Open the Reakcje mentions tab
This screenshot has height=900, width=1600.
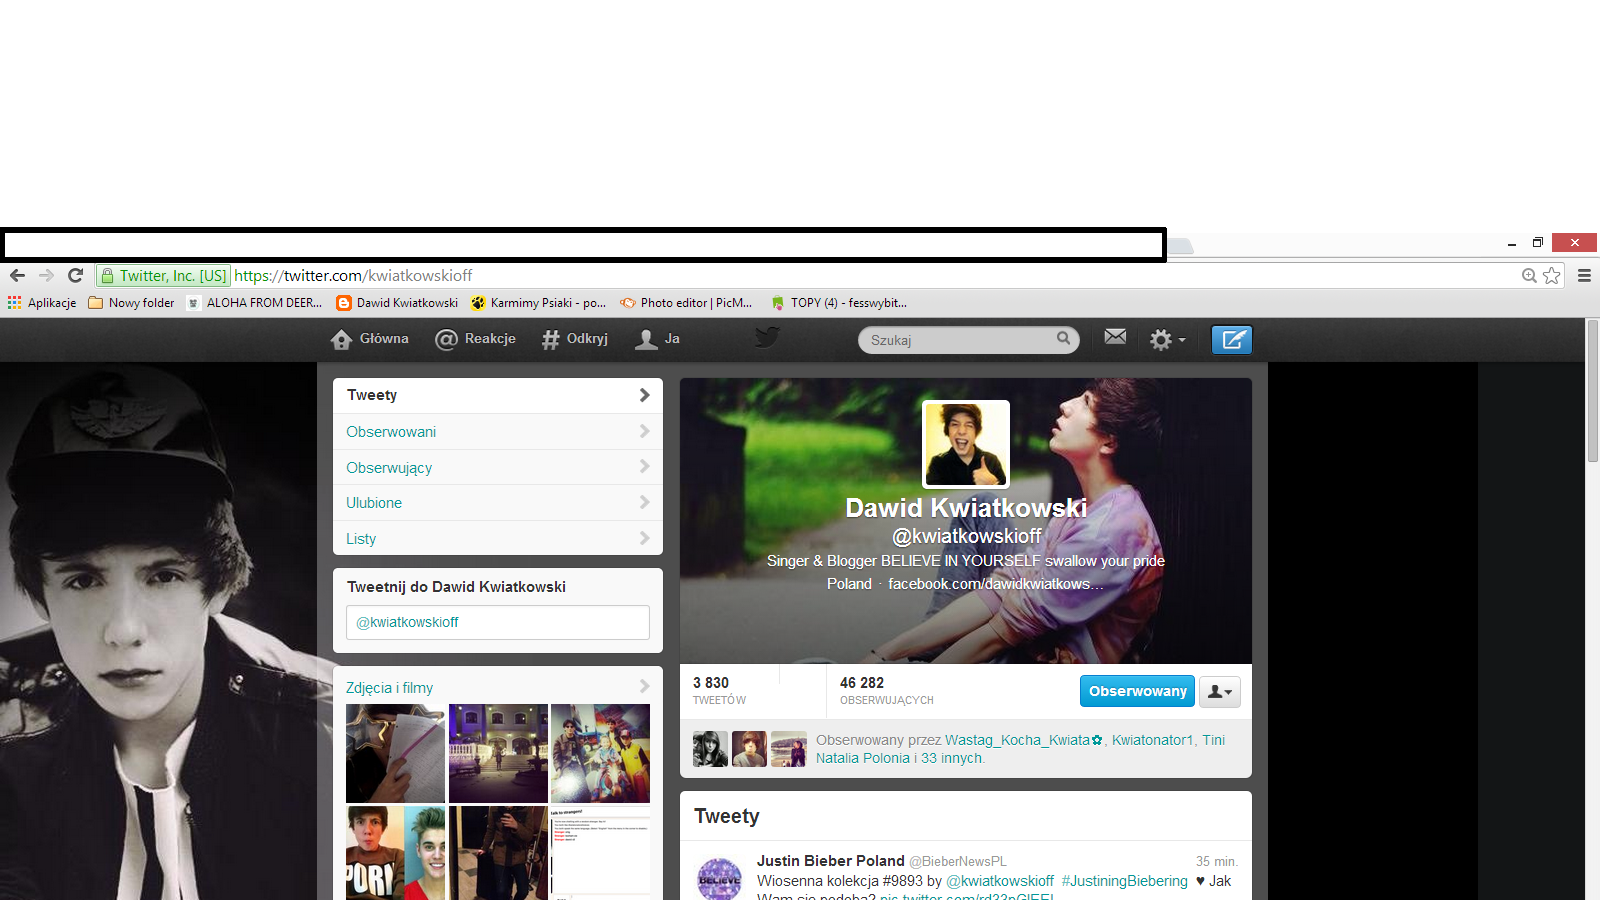click(476, 339)
